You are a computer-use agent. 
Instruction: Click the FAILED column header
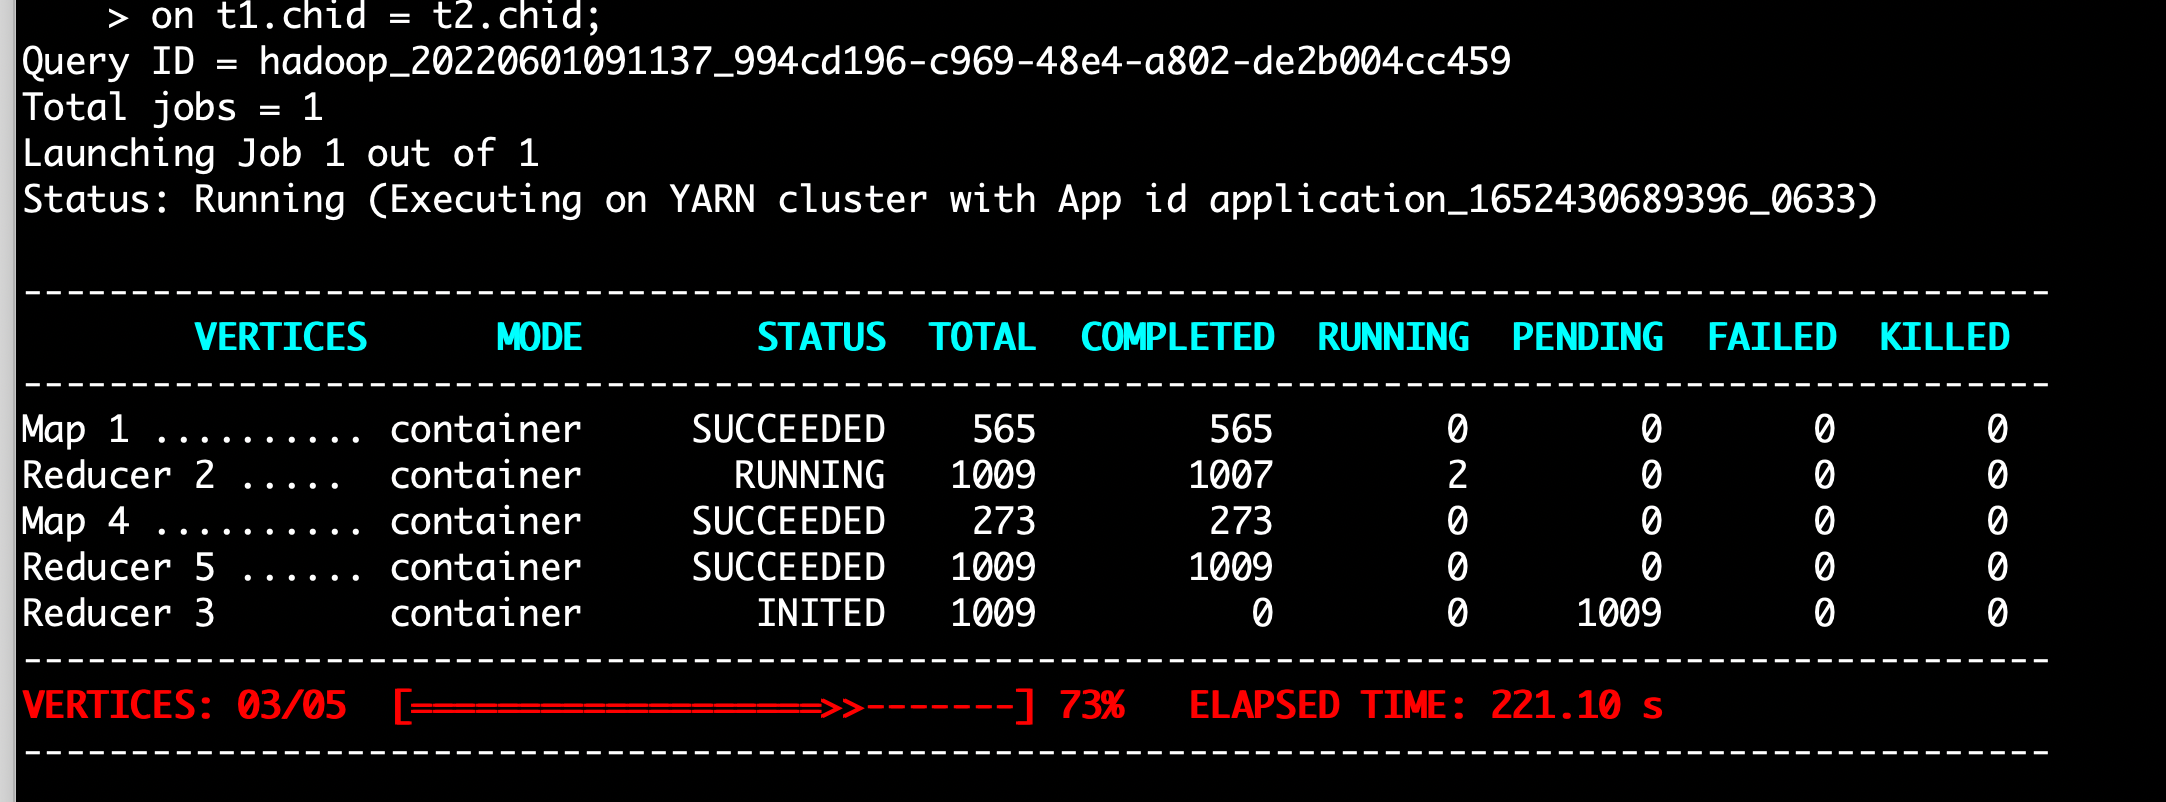1771,337
